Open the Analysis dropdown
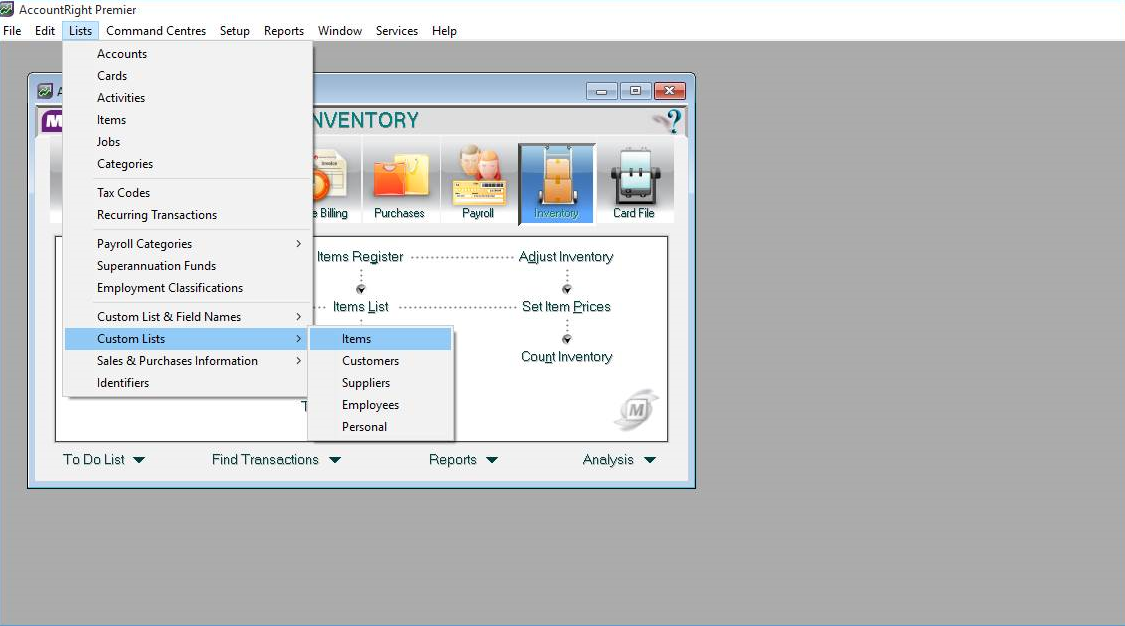This screenshot has width=1125, height=626. point(619,460)
